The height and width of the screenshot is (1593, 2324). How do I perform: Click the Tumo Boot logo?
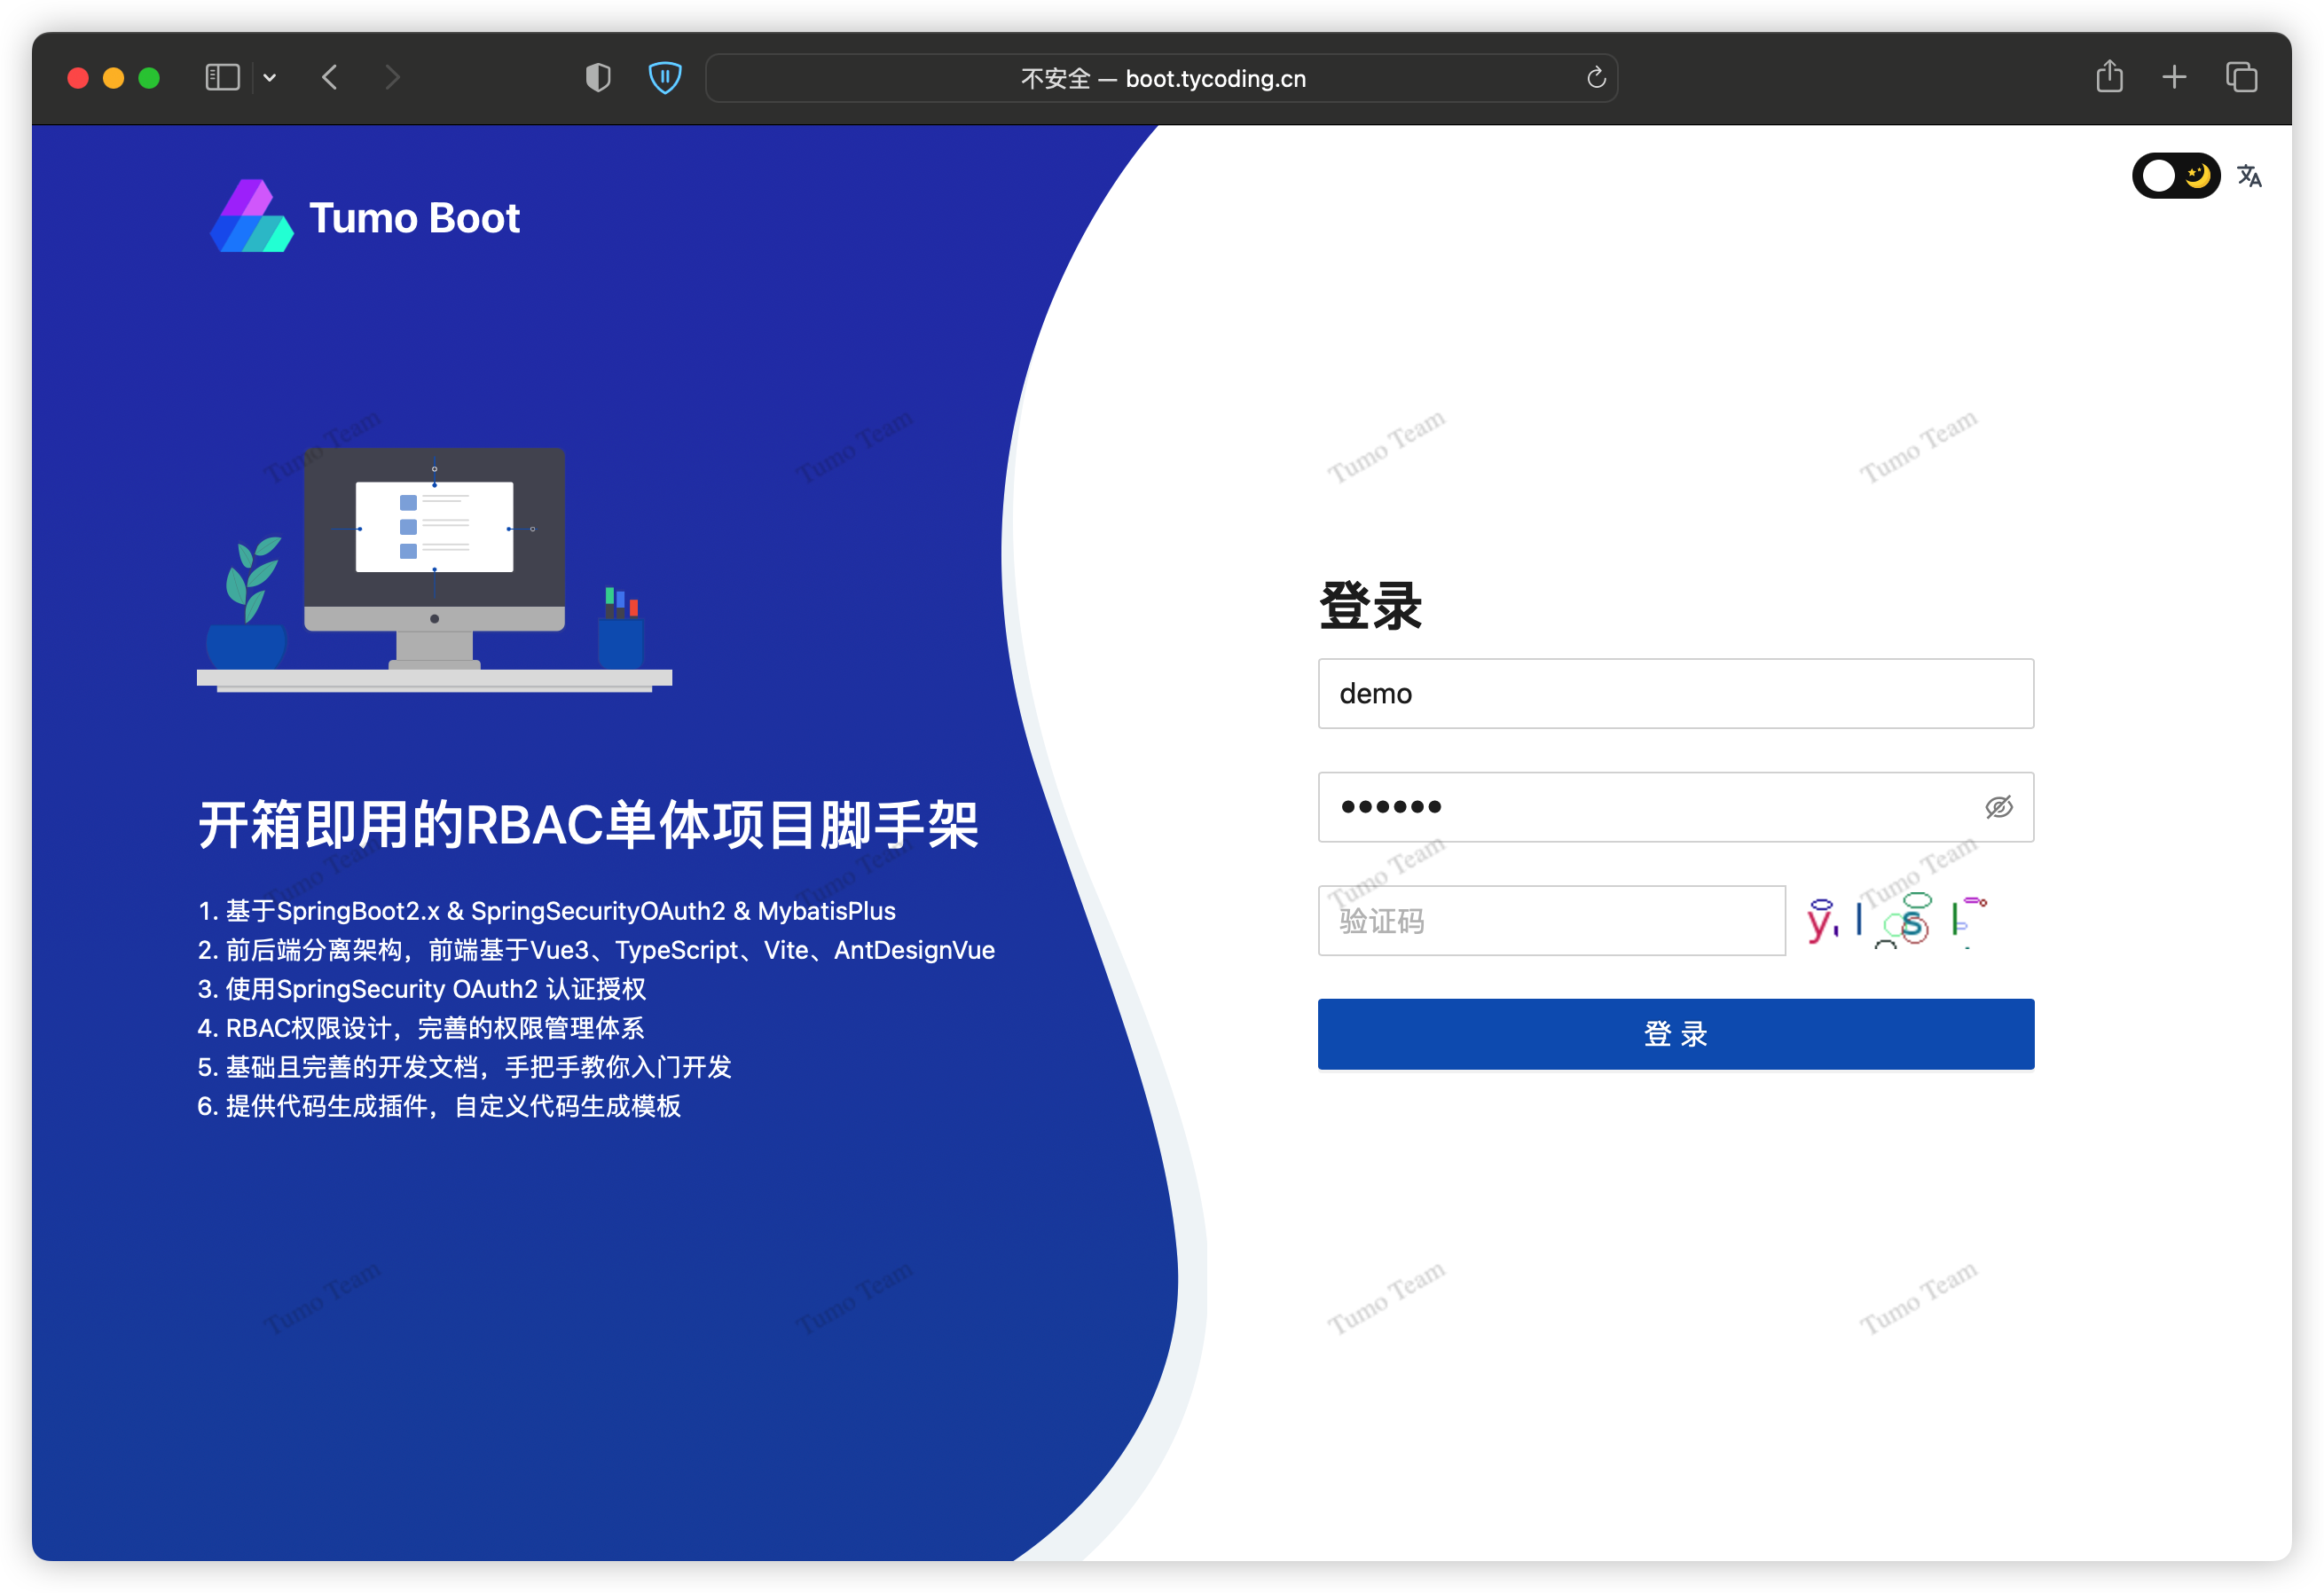pos(365,217)
